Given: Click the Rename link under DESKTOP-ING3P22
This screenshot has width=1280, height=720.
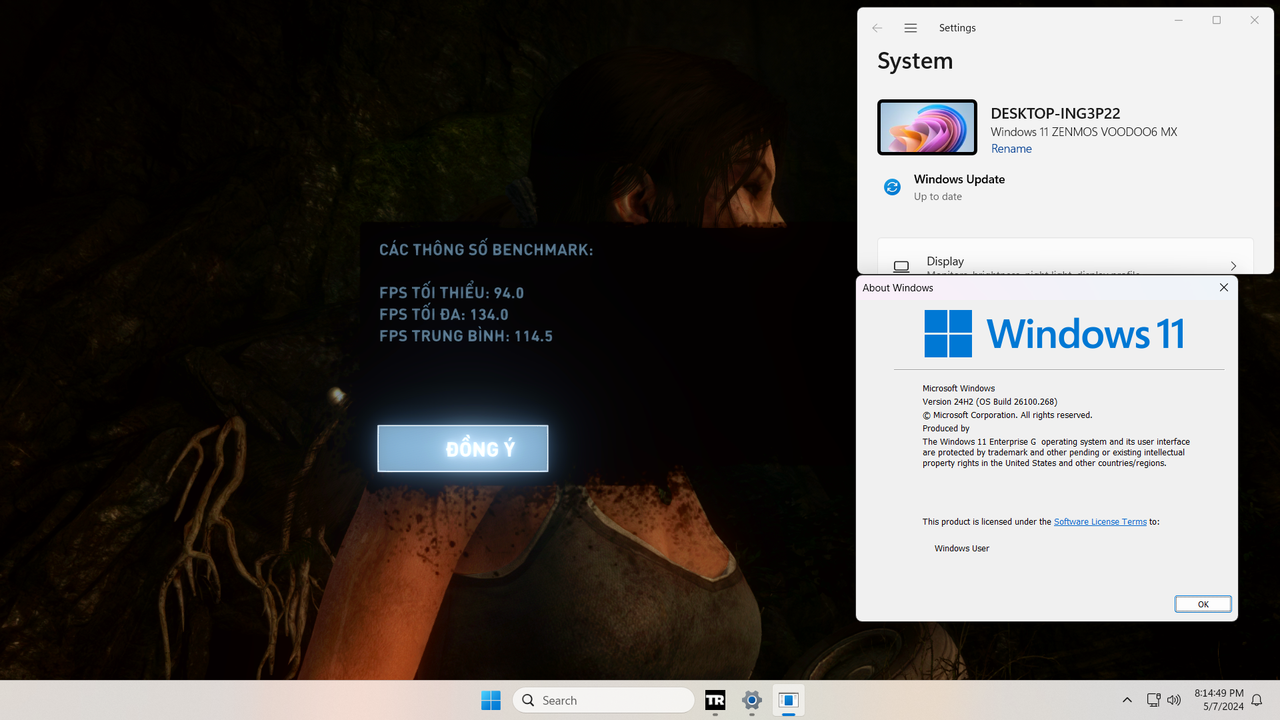Looking at the screenshot, I should tap(1011, 149).
